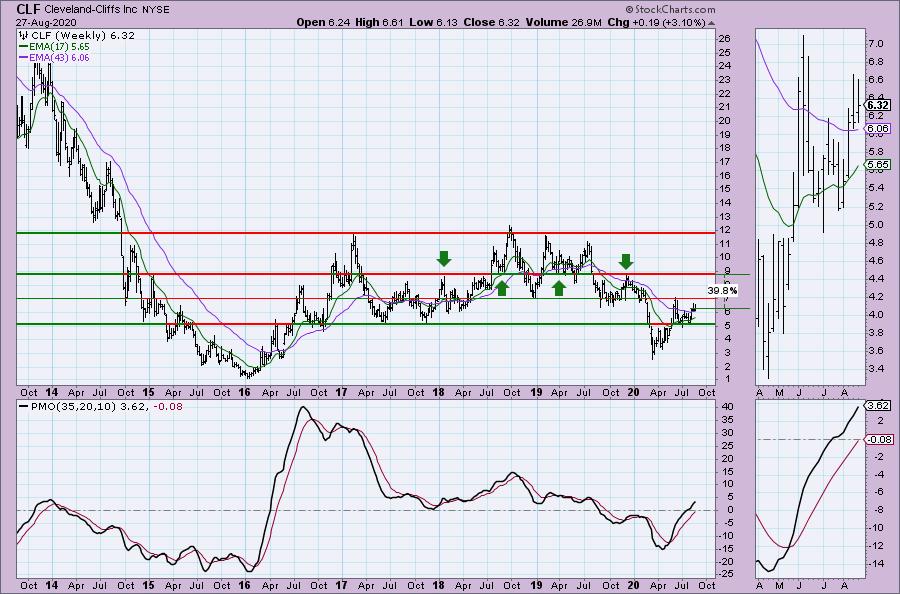Click the boxed 5.65 EMA price label
Viewport: 900px width, 594px height.
tap(879, 165)
